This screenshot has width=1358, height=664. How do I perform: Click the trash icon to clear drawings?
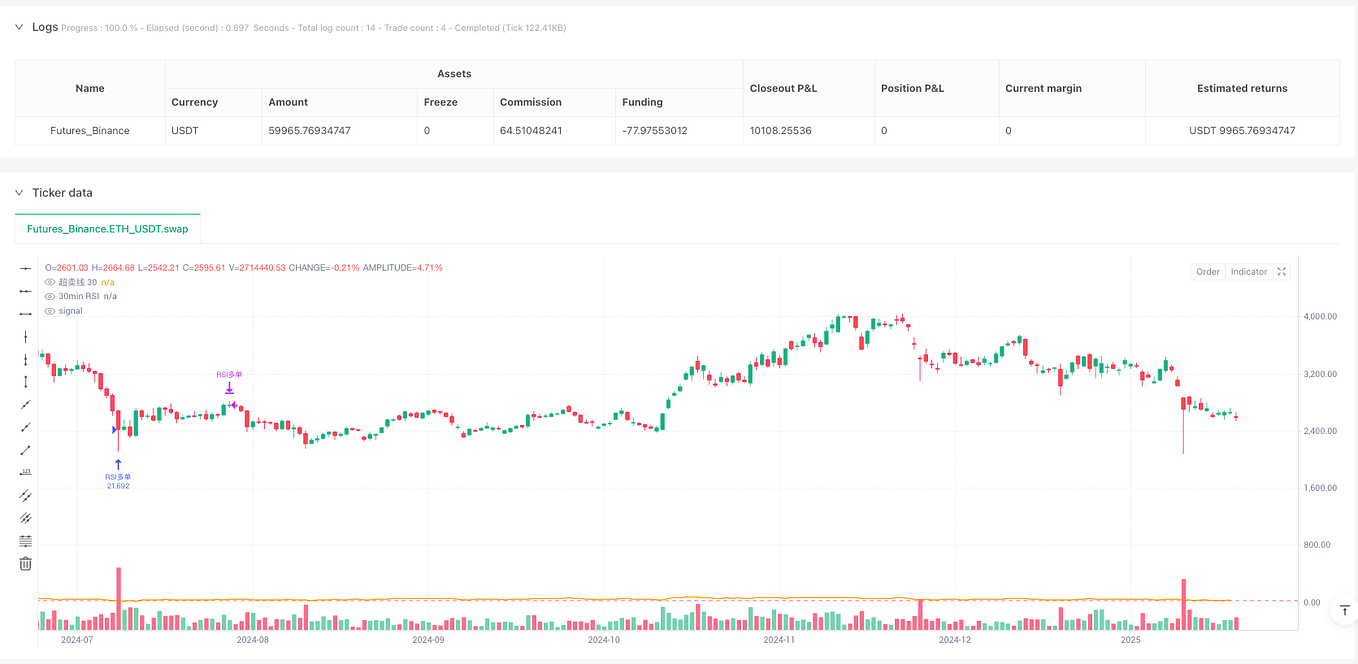25,563
